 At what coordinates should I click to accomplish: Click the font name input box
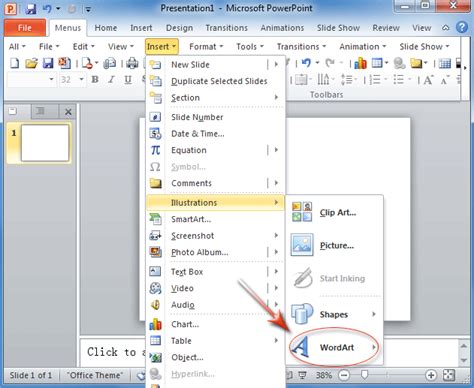click(31, 79)
